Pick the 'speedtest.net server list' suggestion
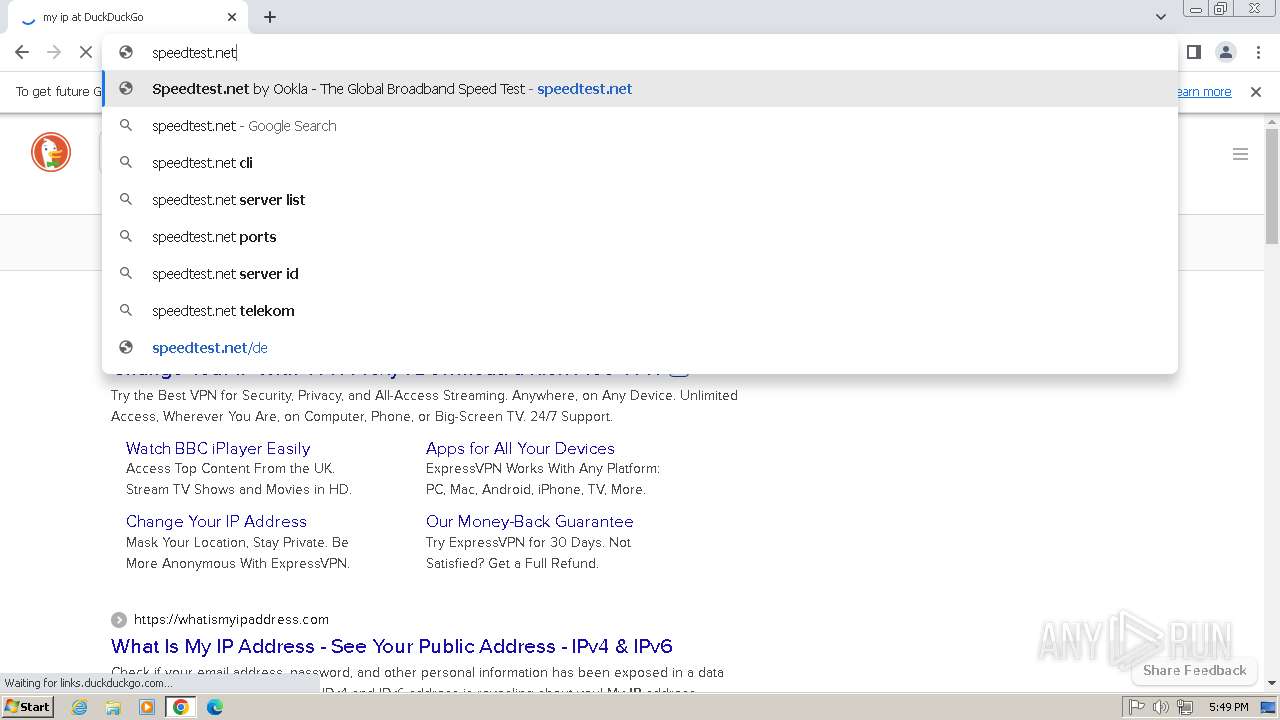Viewport: 1280px width, 720px height. point(640,200)
